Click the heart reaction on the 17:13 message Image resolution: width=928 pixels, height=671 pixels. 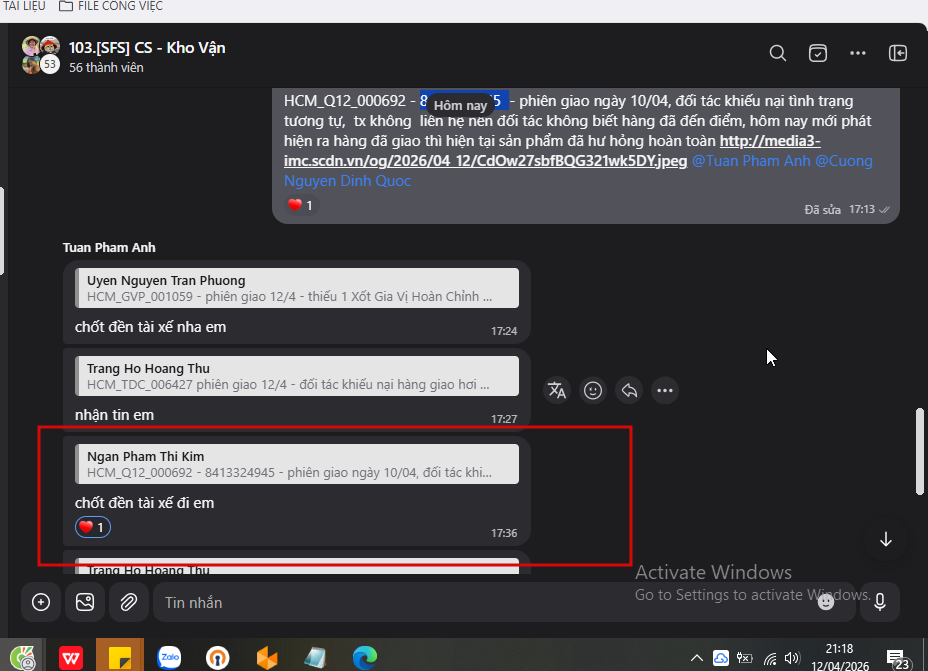(301, 205)
